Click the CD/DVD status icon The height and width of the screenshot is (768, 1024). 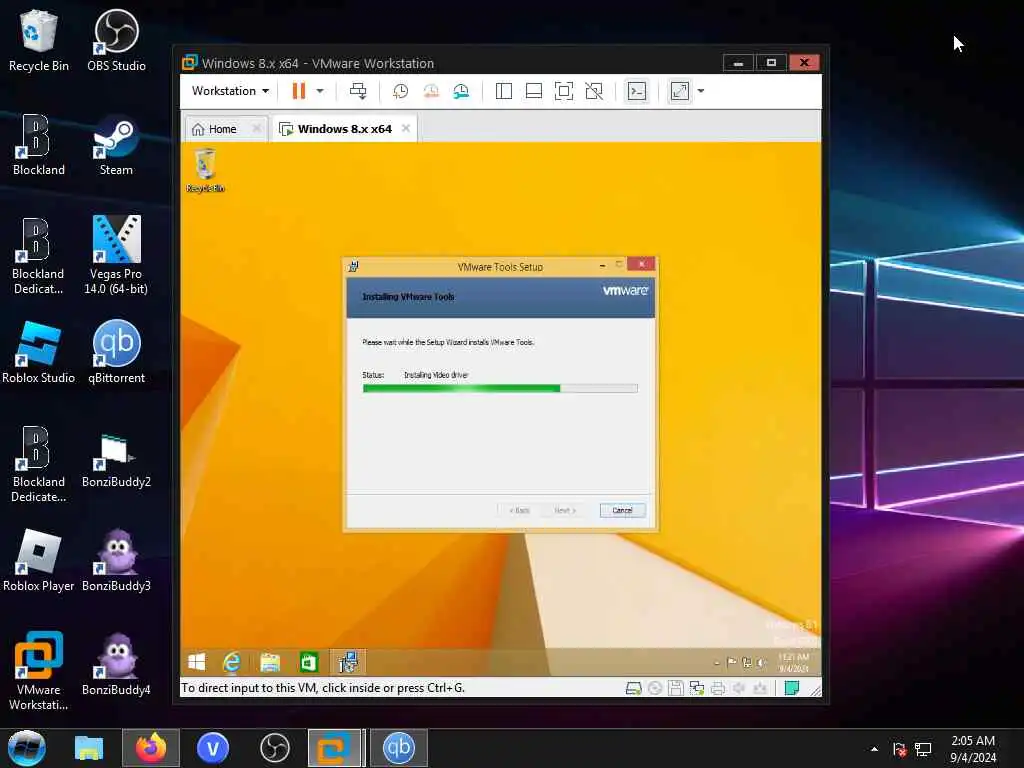coord(655,688)
